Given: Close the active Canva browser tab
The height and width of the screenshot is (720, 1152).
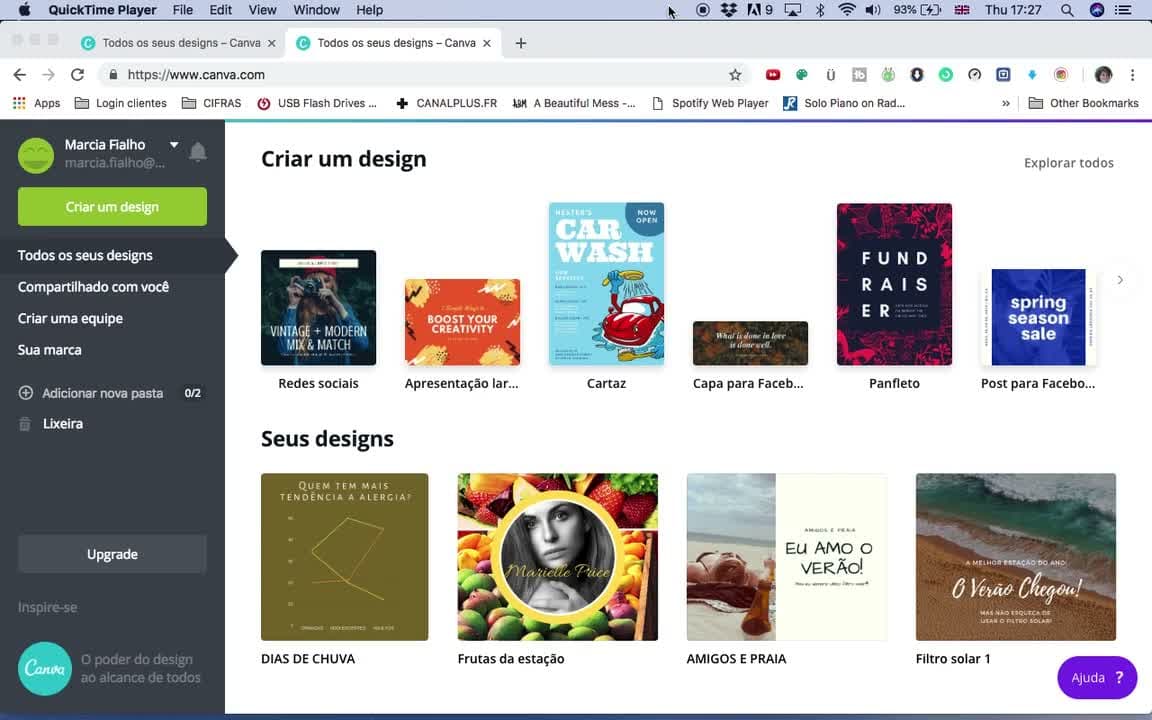Looking at the screenshot, I should click(x=486, y=43).
